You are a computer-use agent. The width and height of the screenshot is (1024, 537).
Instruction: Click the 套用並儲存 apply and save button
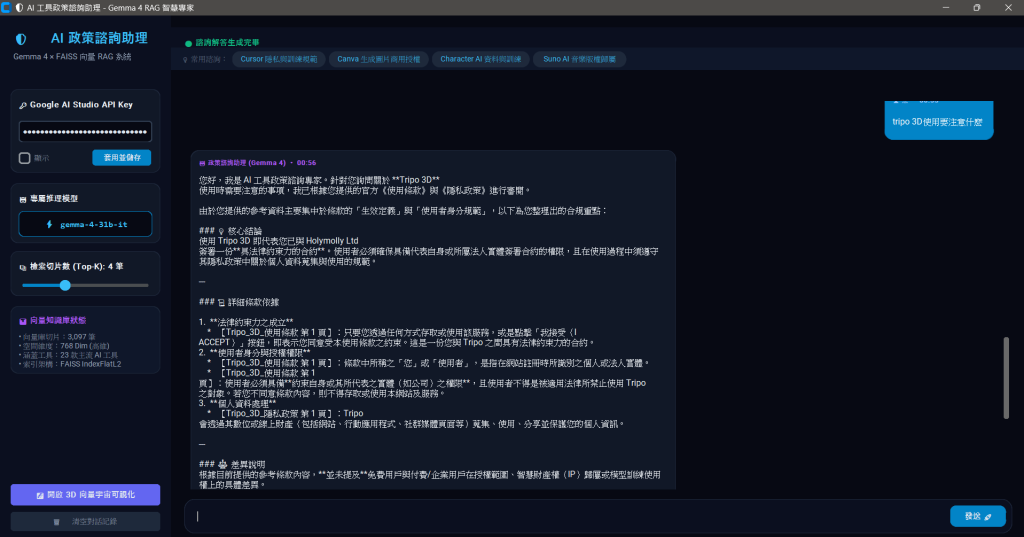(x=121, y=157)
